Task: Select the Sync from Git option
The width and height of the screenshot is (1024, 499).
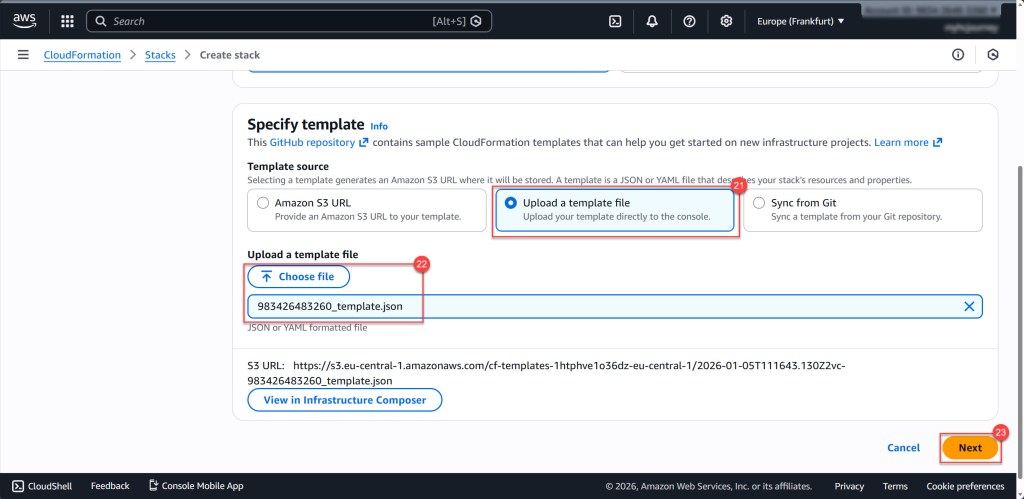Action: [x=757, y=203]
